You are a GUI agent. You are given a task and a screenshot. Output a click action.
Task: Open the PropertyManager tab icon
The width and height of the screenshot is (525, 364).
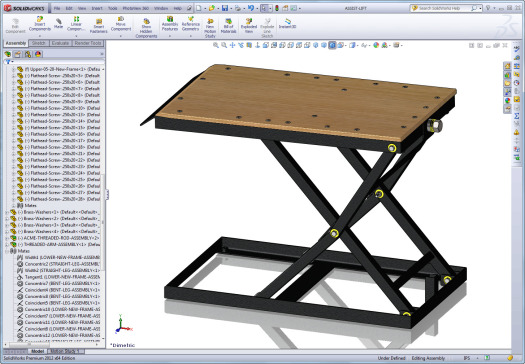(17, 54)
